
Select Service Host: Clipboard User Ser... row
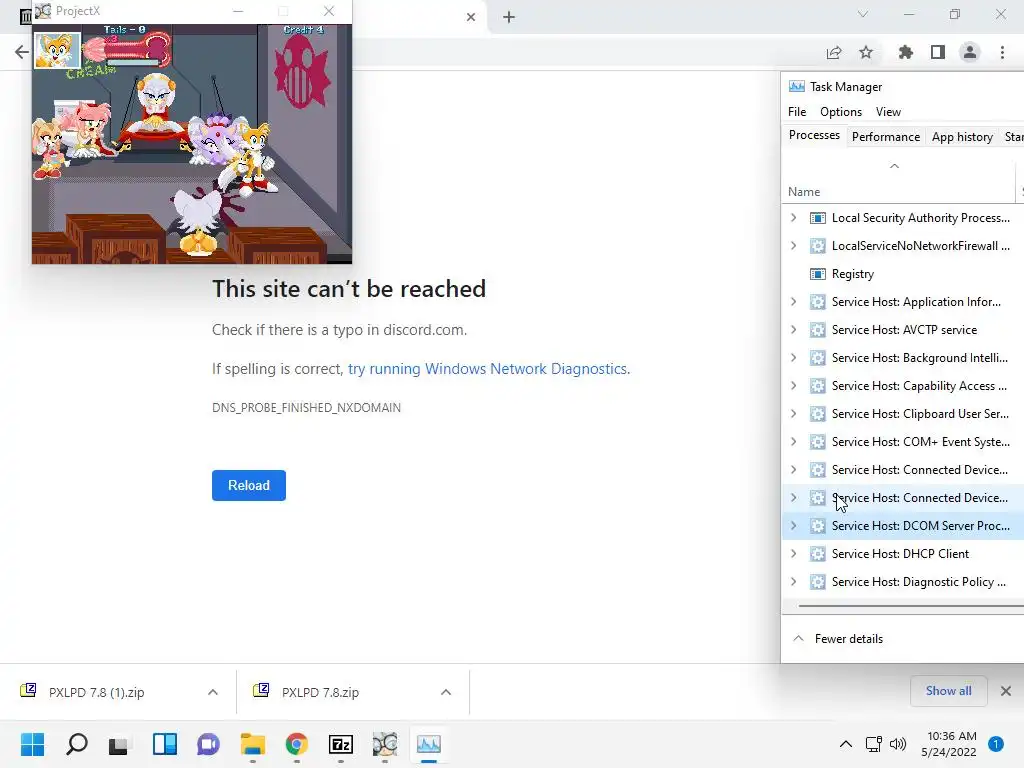[903, 414]
